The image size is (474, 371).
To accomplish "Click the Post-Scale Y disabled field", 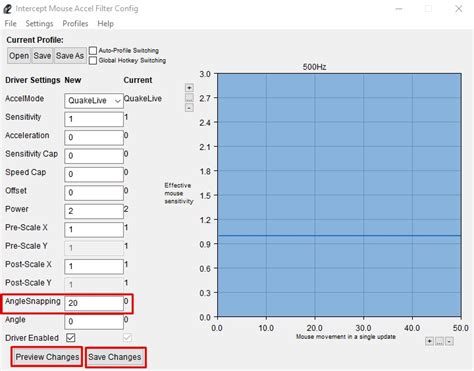I will point(94,285).
